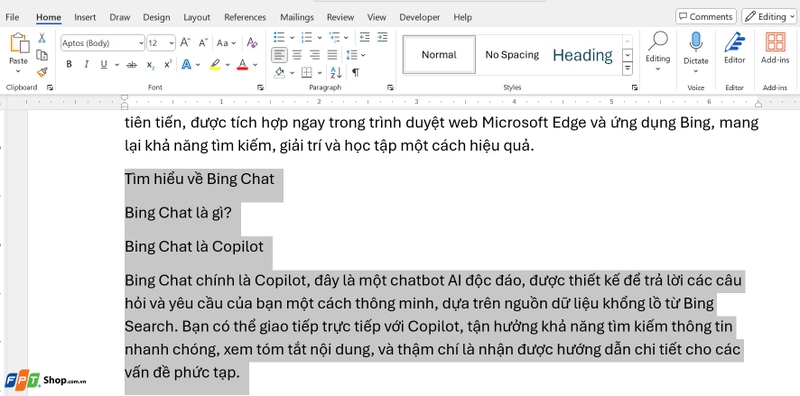Sort the selection with the A-Z icon
800x396 pixels.
click(x=336, y=72)
